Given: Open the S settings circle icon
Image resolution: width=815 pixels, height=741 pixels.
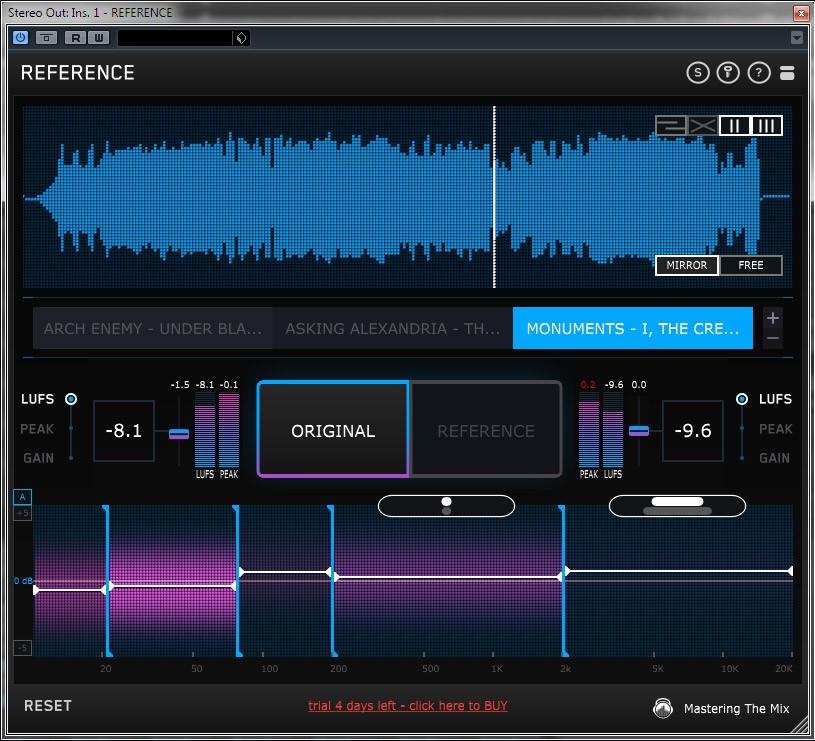Looking at the screenshot, I should [x=698, y=73].
